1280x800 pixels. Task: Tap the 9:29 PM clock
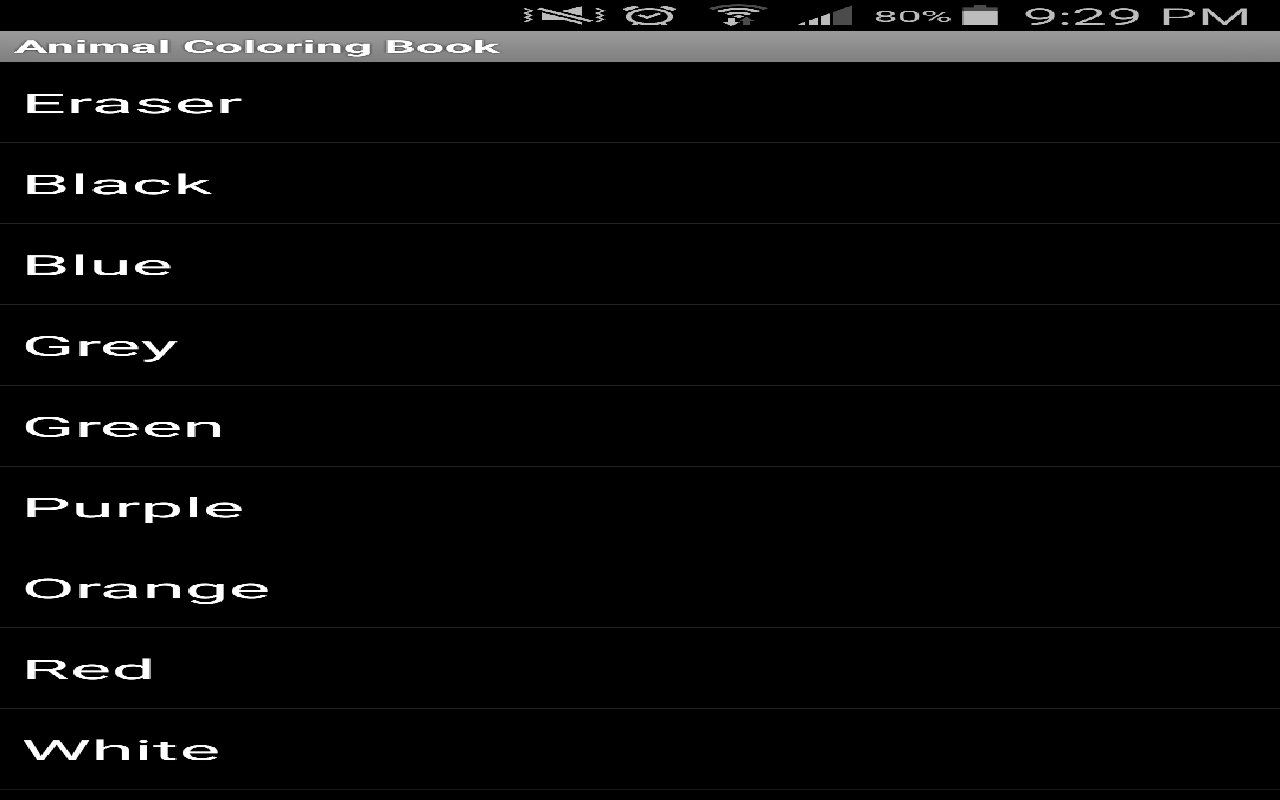(x=1137, y=16)
